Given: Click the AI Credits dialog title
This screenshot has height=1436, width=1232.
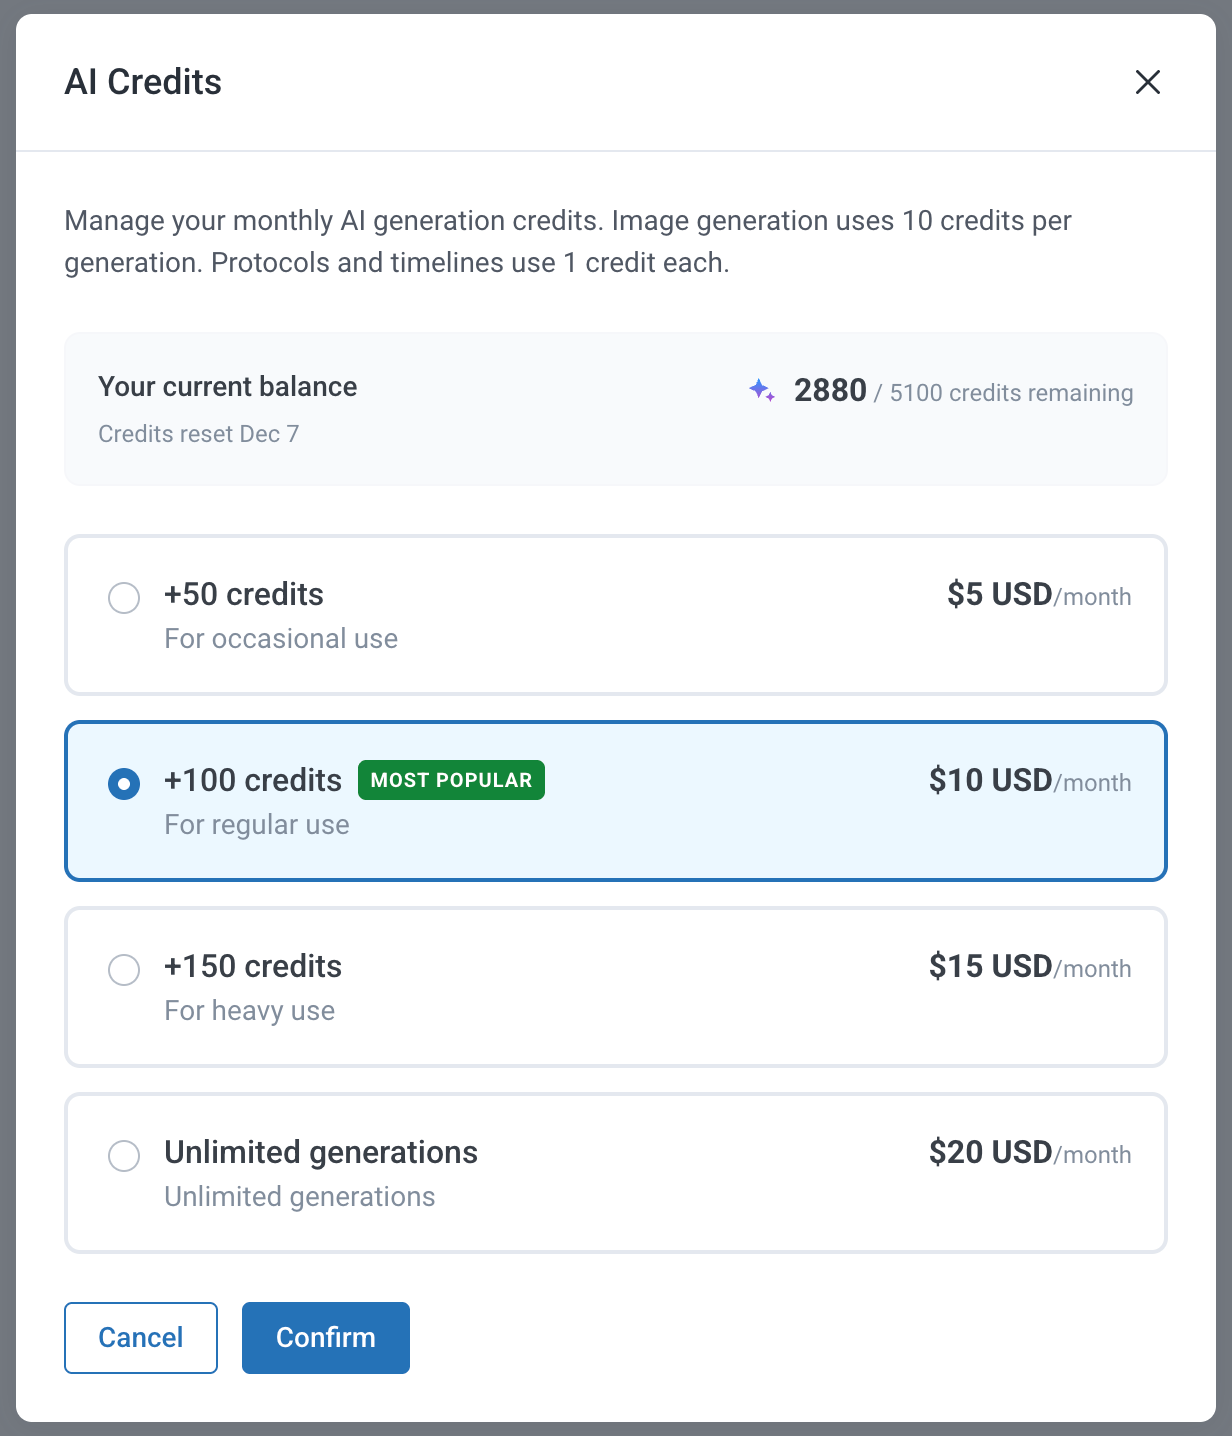Looking at the screenshot, I should (143, 82).
